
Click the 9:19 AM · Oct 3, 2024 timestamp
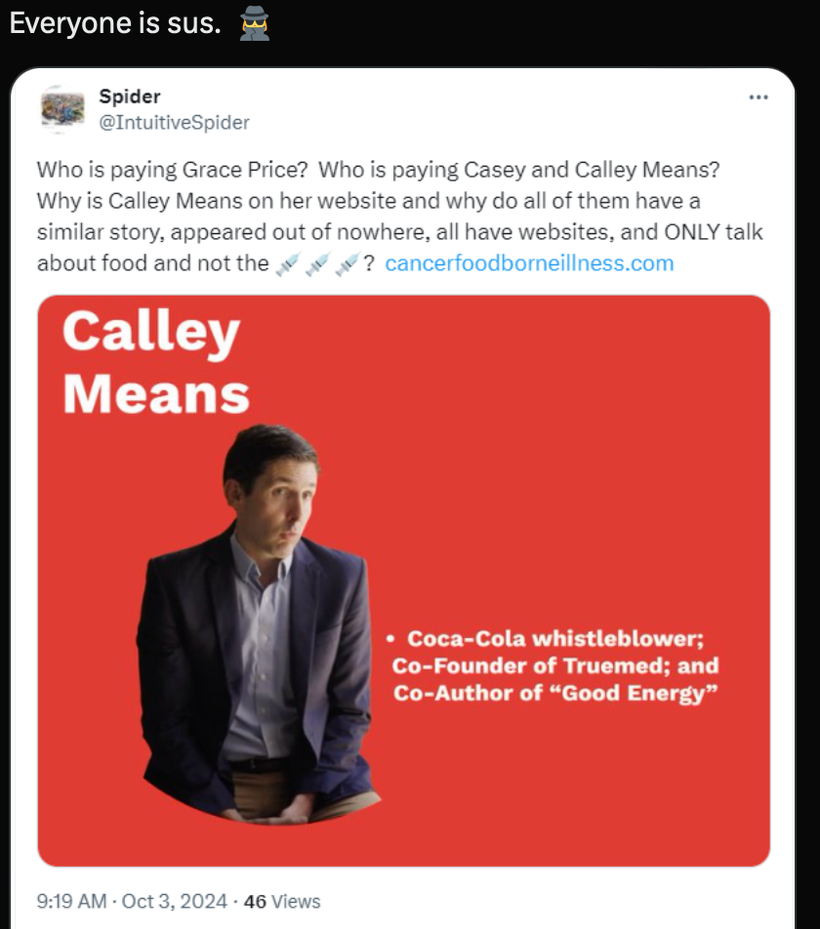pos(132,901)
